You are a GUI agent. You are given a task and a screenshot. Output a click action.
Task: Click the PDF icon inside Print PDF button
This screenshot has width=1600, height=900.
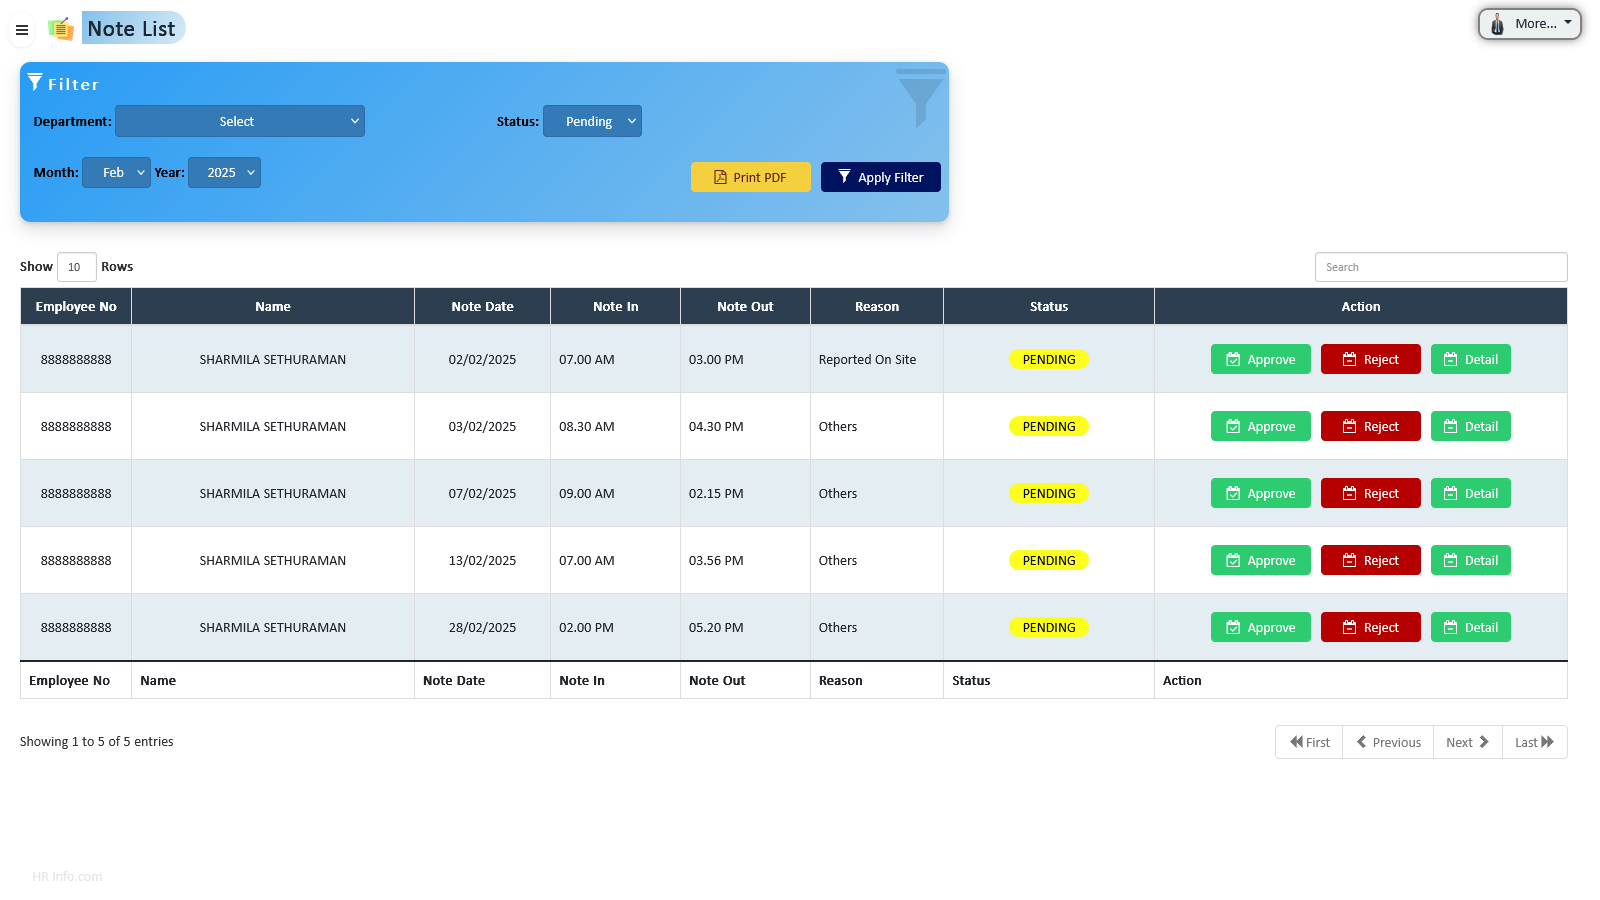(719, 177)
